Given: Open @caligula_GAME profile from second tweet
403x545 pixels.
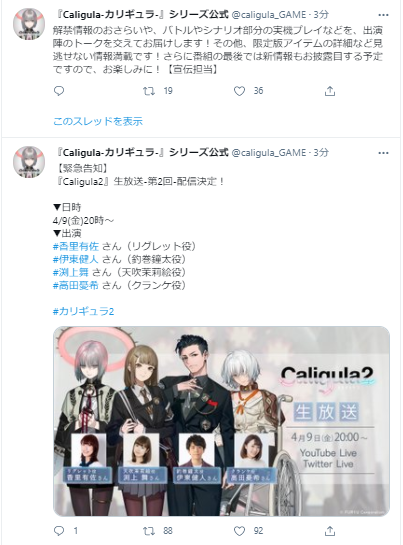Looking at the screenshot, I should point(269,153).
